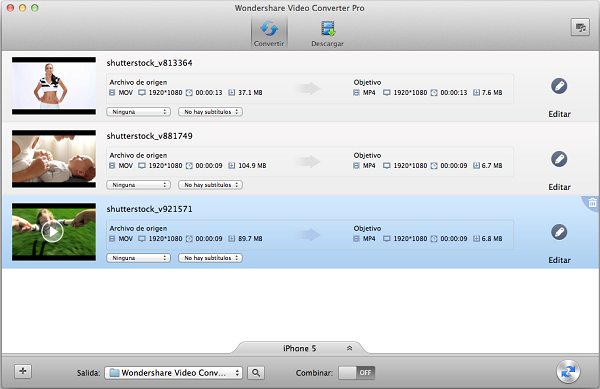Click the conversion arrow in the shutterstock_v921571 row
This screenshot has height=389, width=600.
[x=308, y=234]
